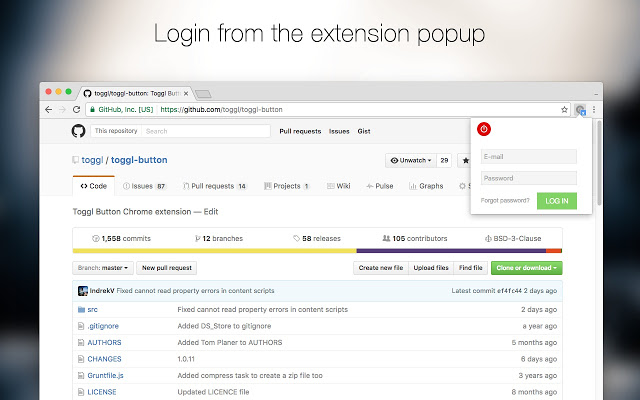
Task: Go back with the browser back arrow
Action: coord(49,109)
